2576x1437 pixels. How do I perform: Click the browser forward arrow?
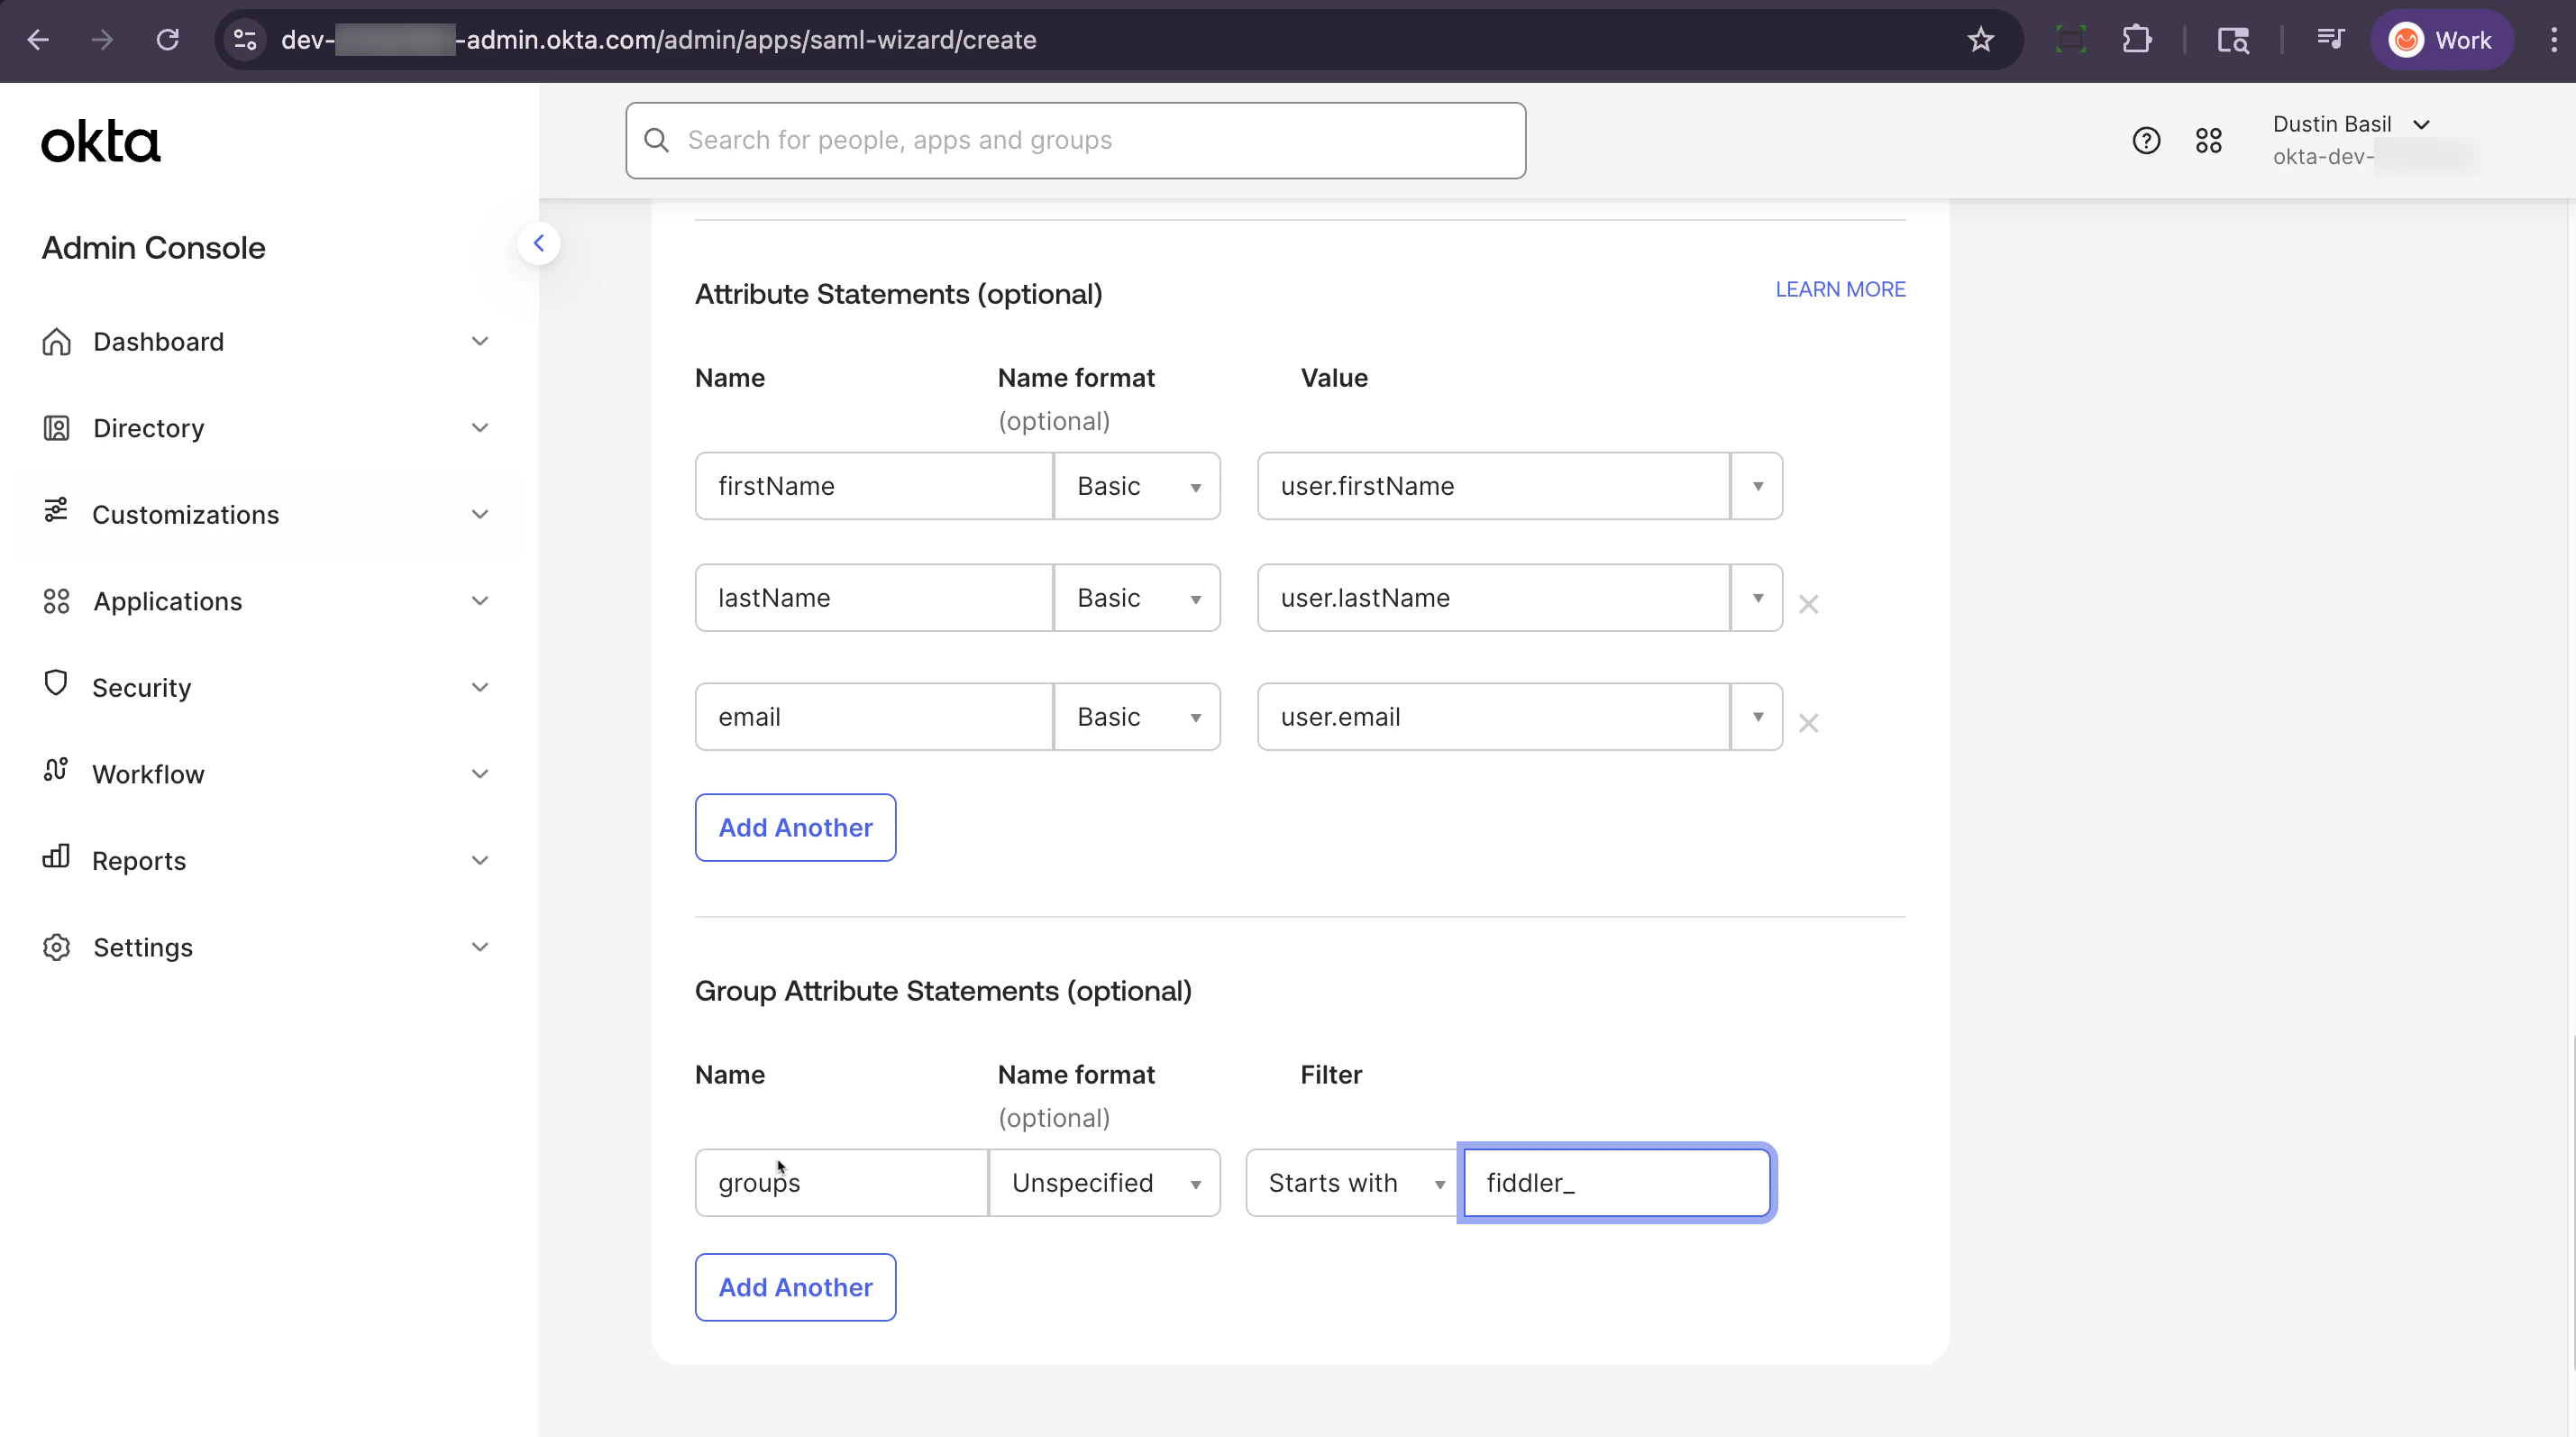[x=102, y=40]
